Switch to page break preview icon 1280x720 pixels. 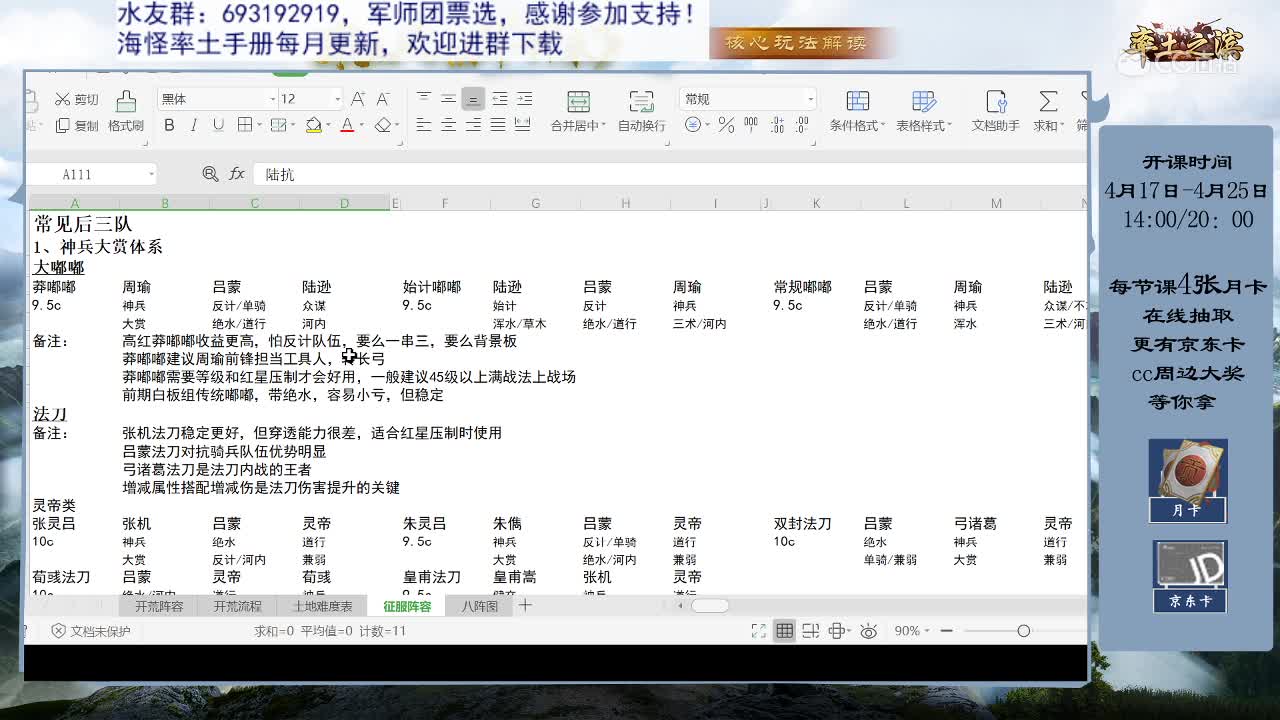pos(811,631)
